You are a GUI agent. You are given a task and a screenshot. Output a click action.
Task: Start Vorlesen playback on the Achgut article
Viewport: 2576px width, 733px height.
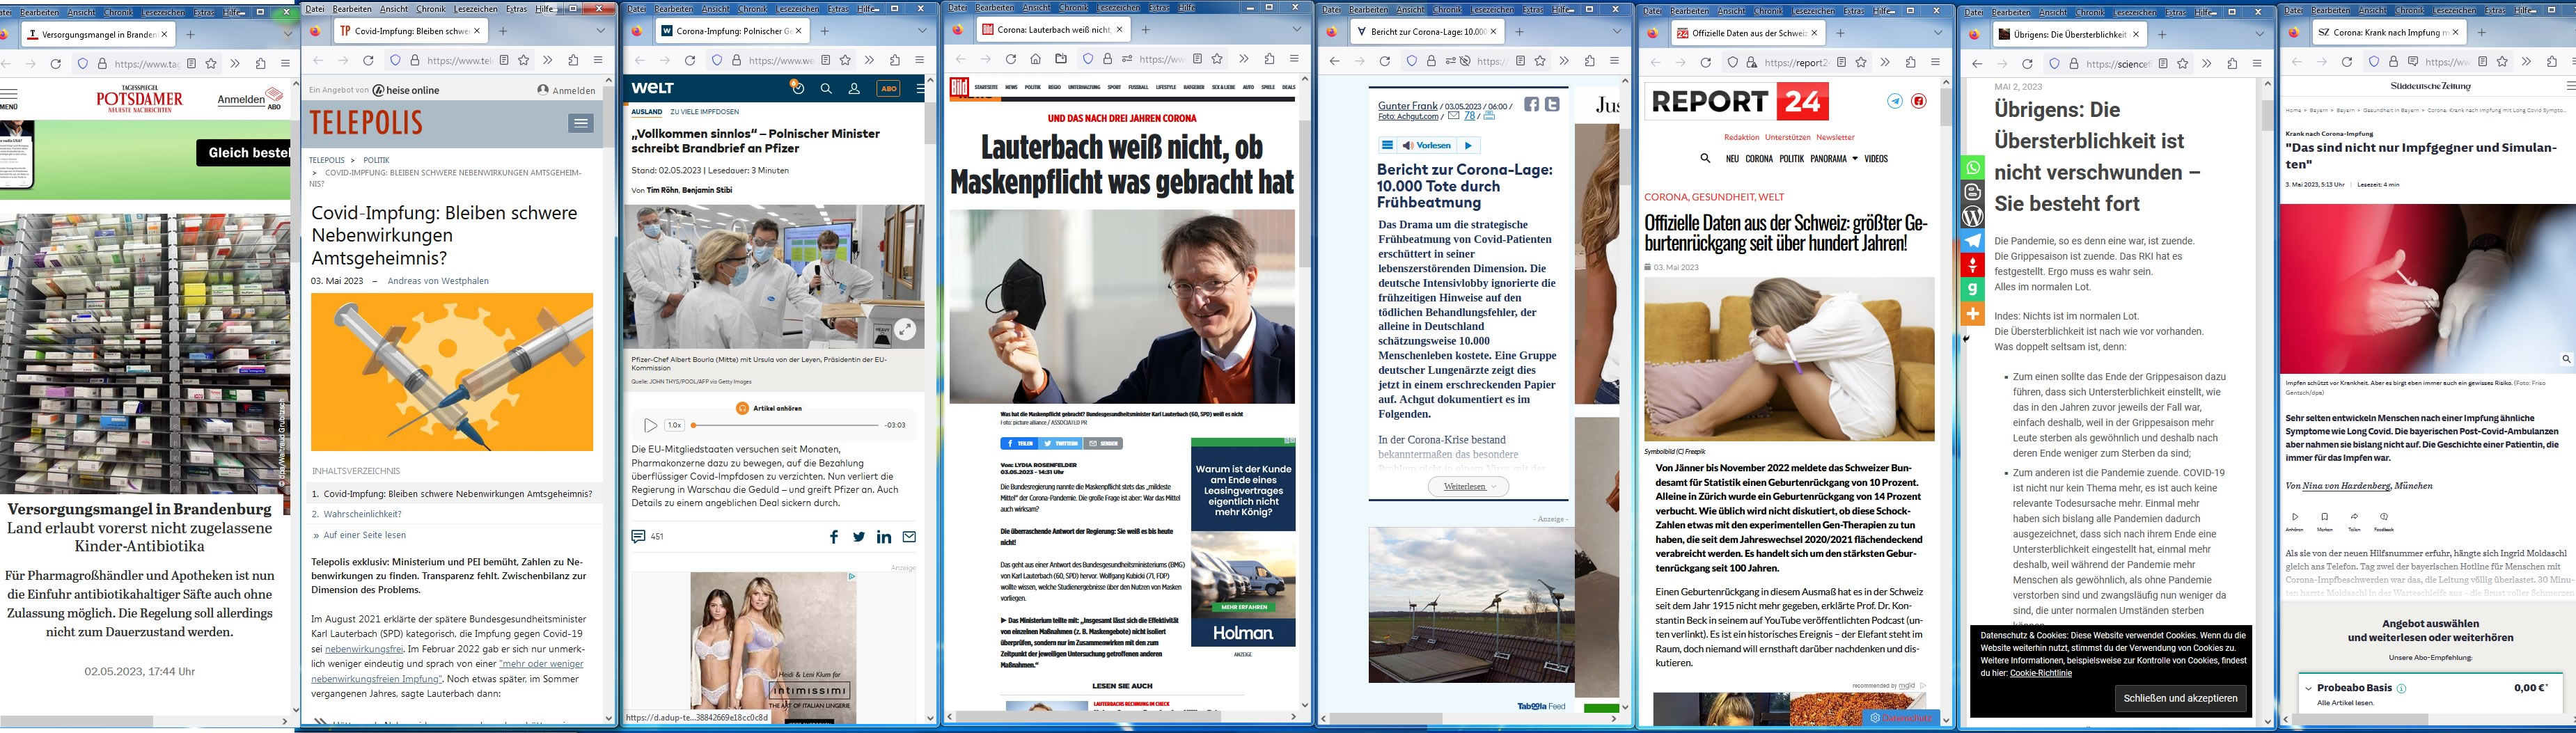(1468, 145)
